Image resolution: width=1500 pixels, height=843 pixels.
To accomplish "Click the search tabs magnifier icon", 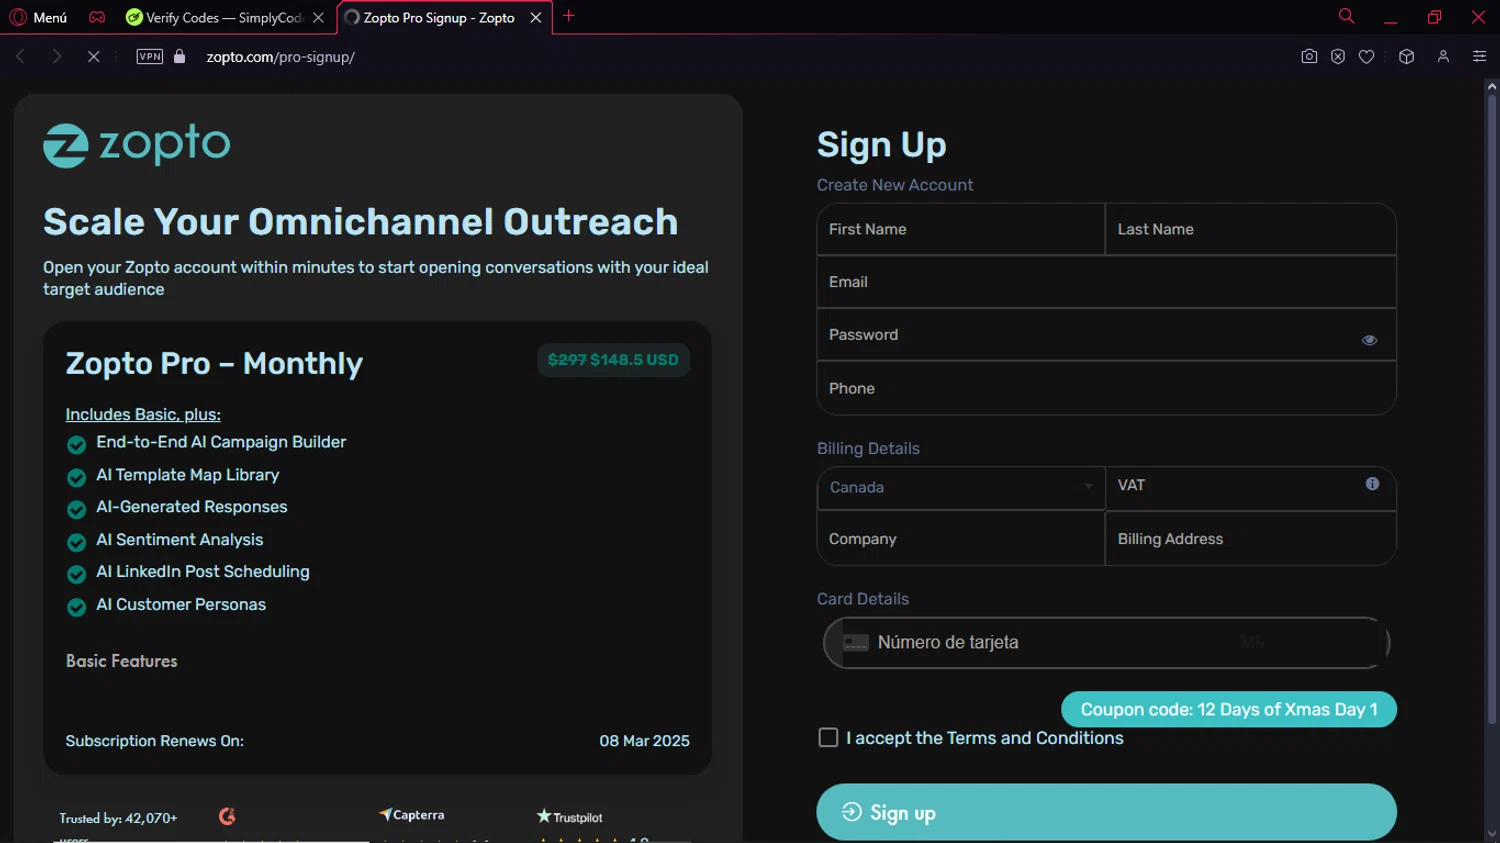I will pos(1346,16).
